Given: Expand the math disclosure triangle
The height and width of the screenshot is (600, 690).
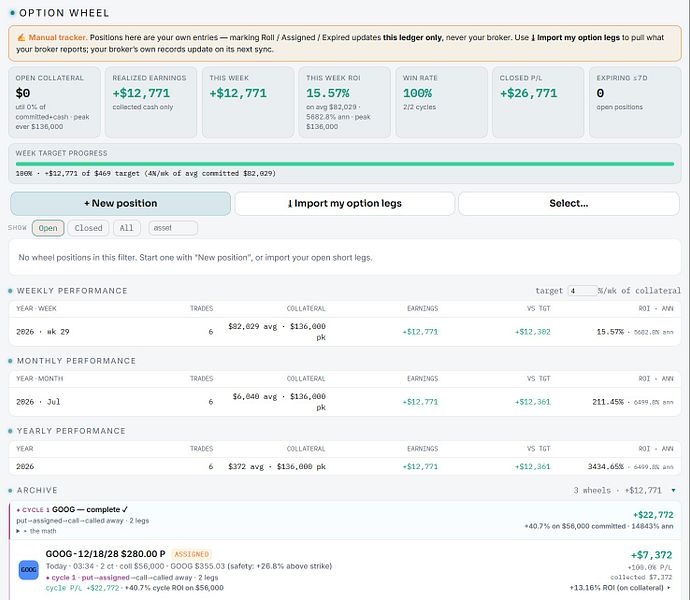Looking at the screenshot, I should click(18, 531).
